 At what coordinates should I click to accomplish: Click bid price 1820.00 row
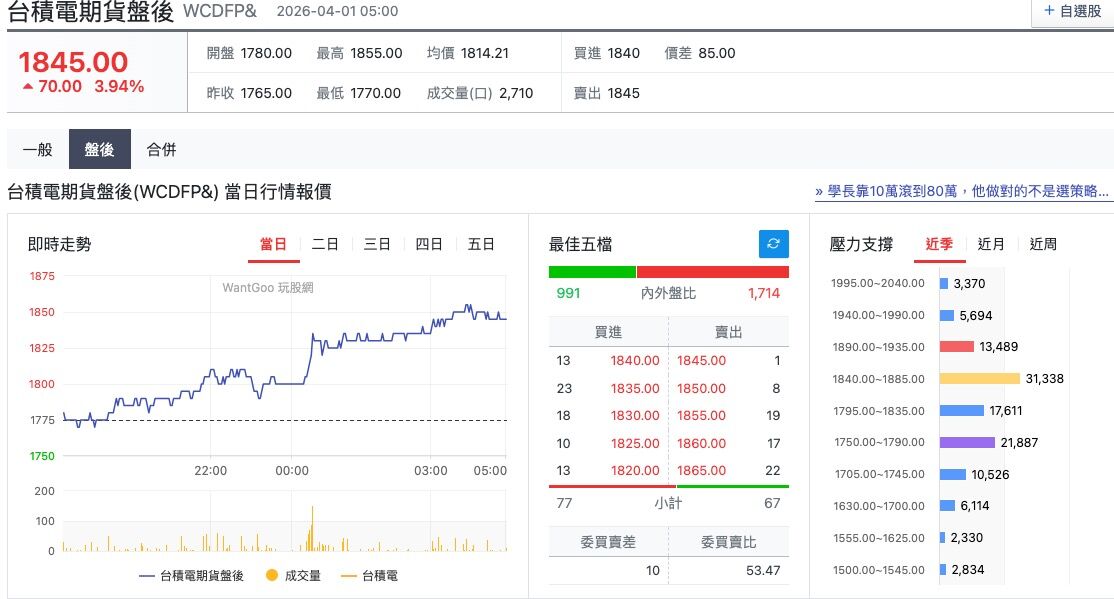pos(635,470)
